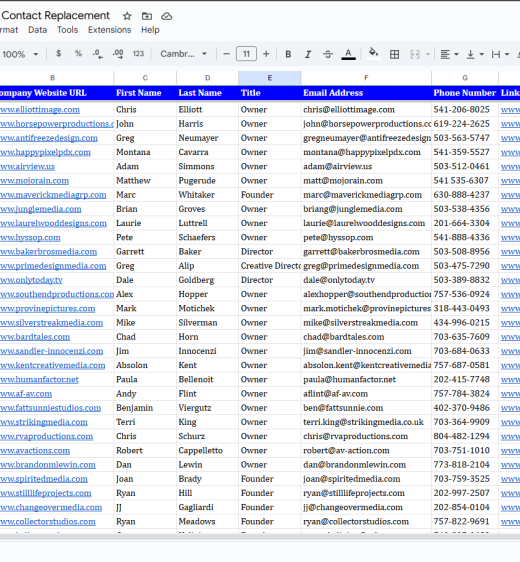Open the 100% zoom dropdown
Image resolution: width=520 pixels, height=562 pixels.
[20, 54]
